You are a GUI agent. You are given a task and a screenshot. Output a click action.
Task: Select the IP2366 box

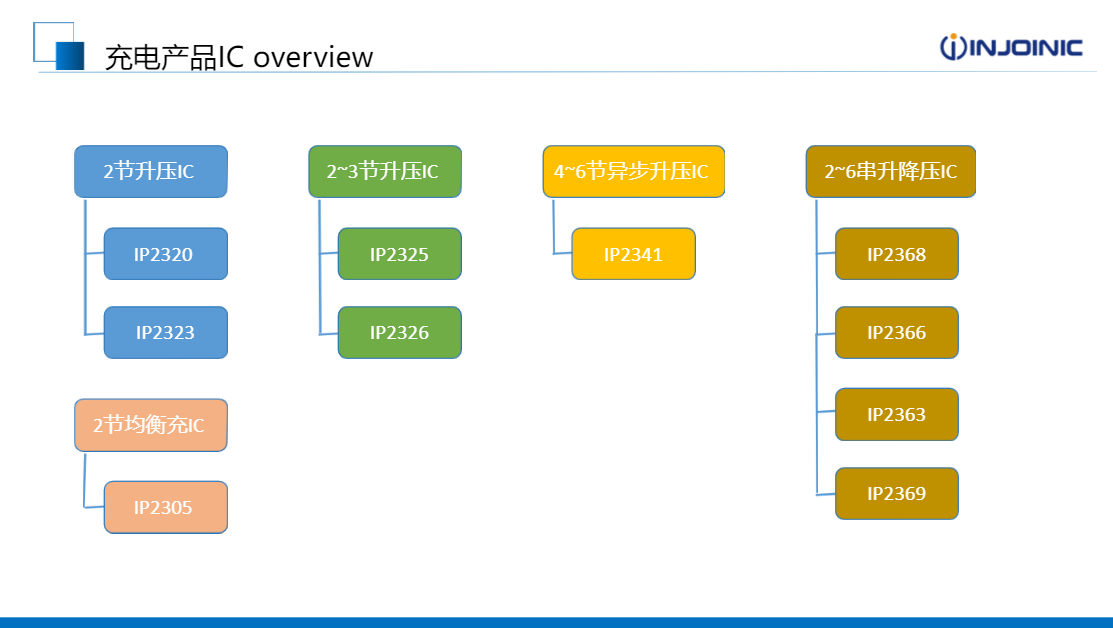[x=897, y=333]
